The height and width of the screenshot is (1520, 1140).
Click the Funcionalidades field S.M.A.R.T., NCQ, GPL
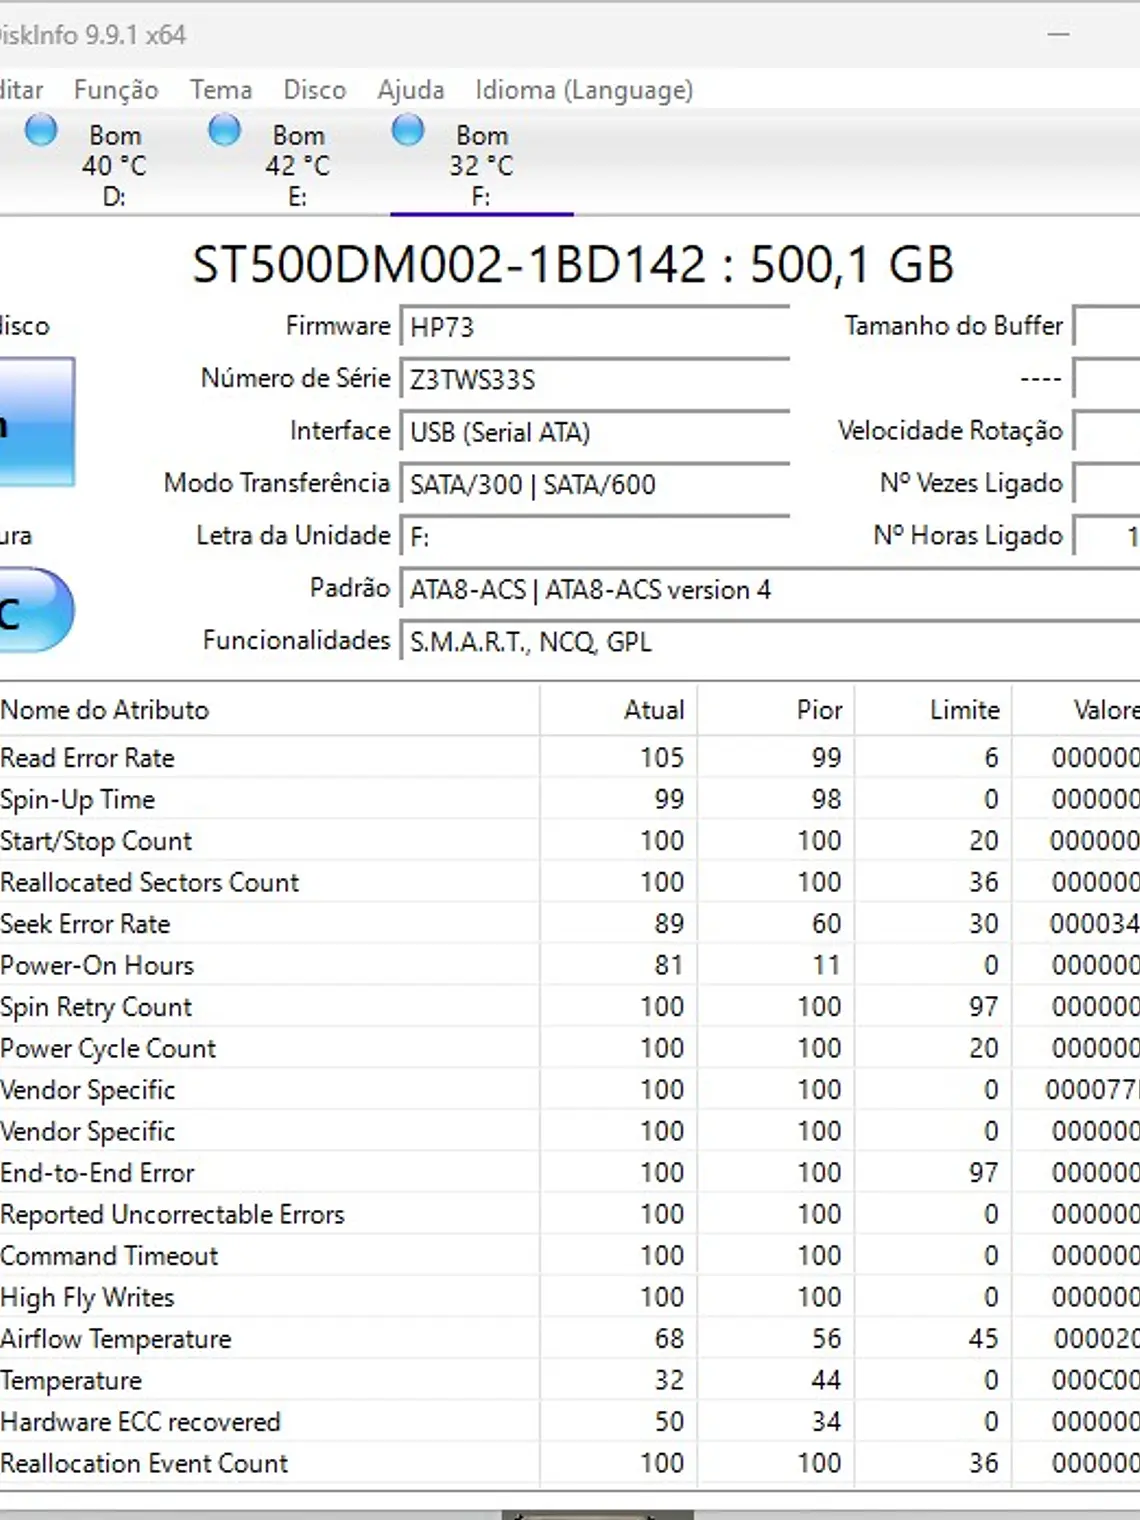(769, 642)
